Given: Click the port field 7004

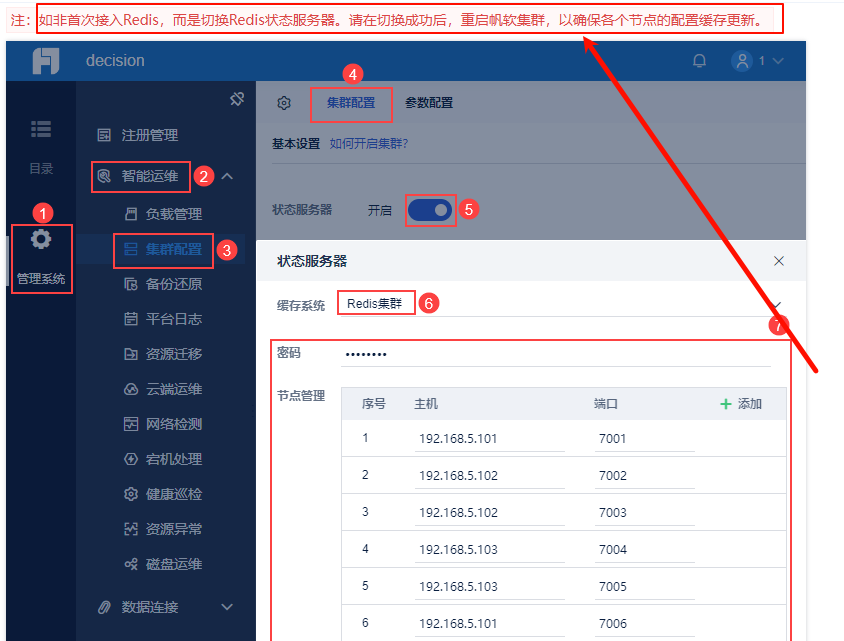Looking at the screenshot, I should point(645,550).
